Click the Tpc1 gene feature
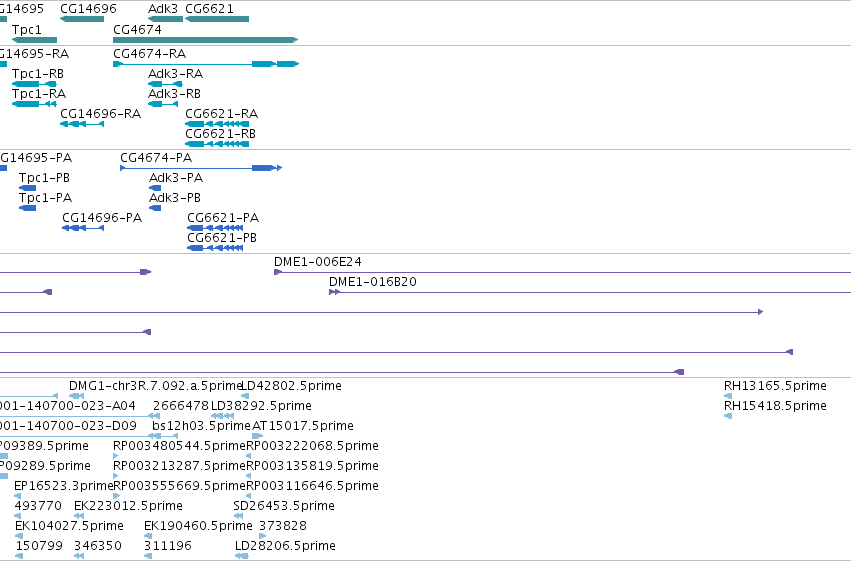 [x=34, y=40]
